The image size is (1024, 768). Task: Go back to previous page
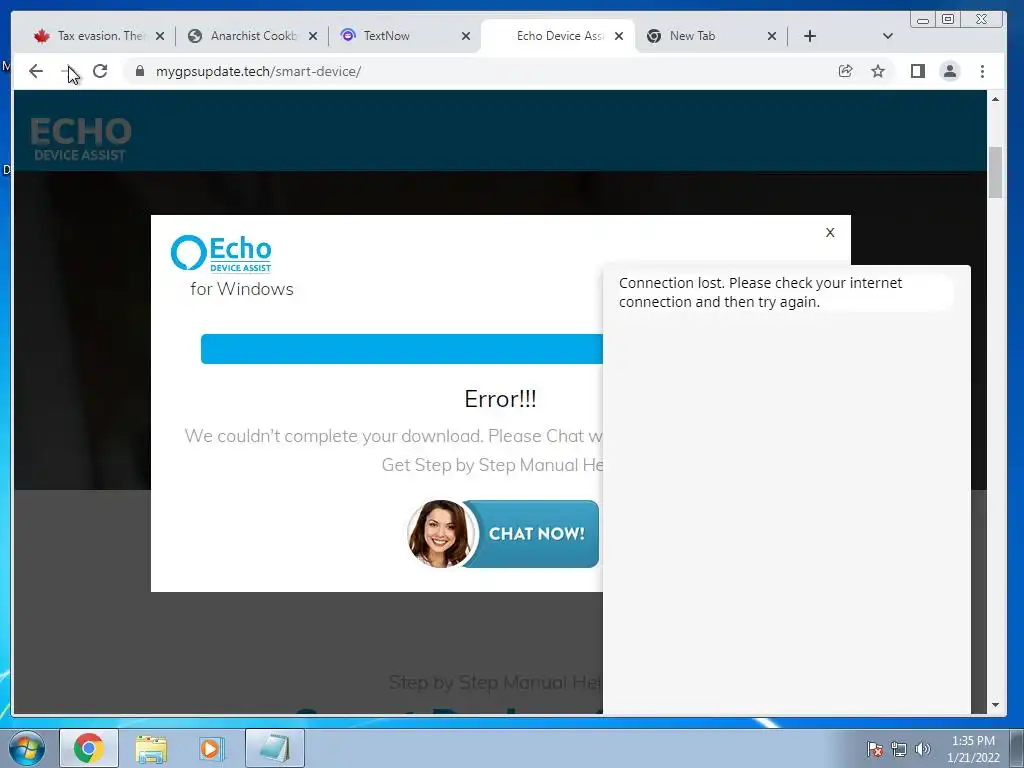pos(36,71)
